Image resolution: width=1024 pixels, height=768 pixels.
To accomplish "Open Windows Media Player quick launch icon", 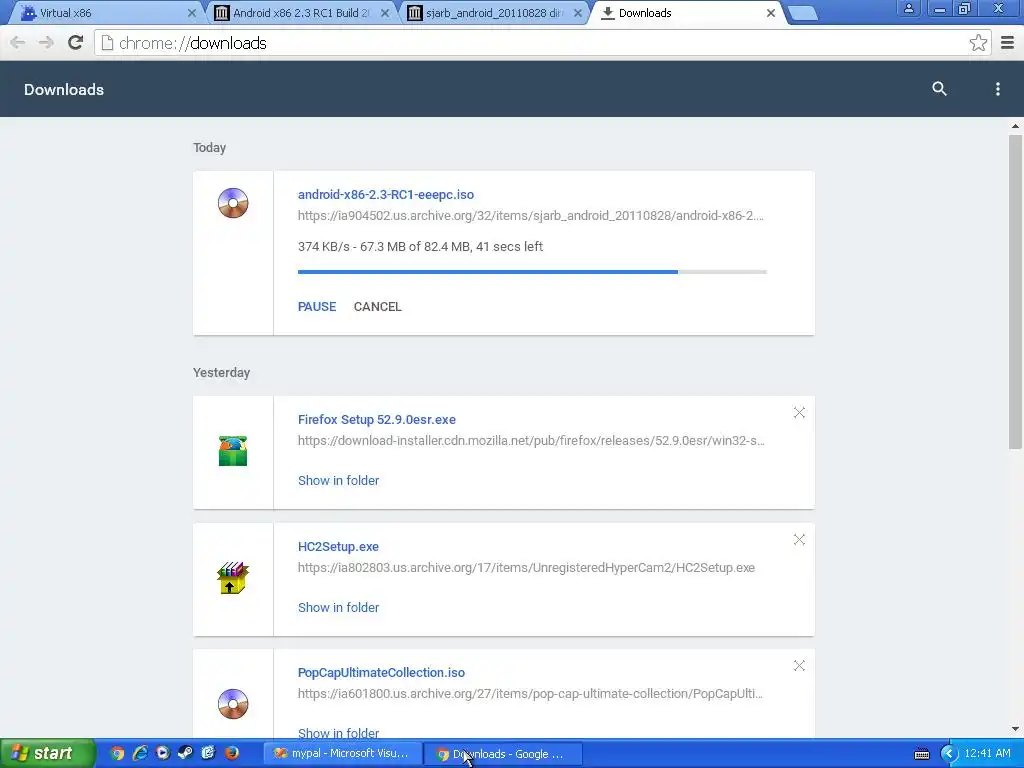I will click(163, 754).
